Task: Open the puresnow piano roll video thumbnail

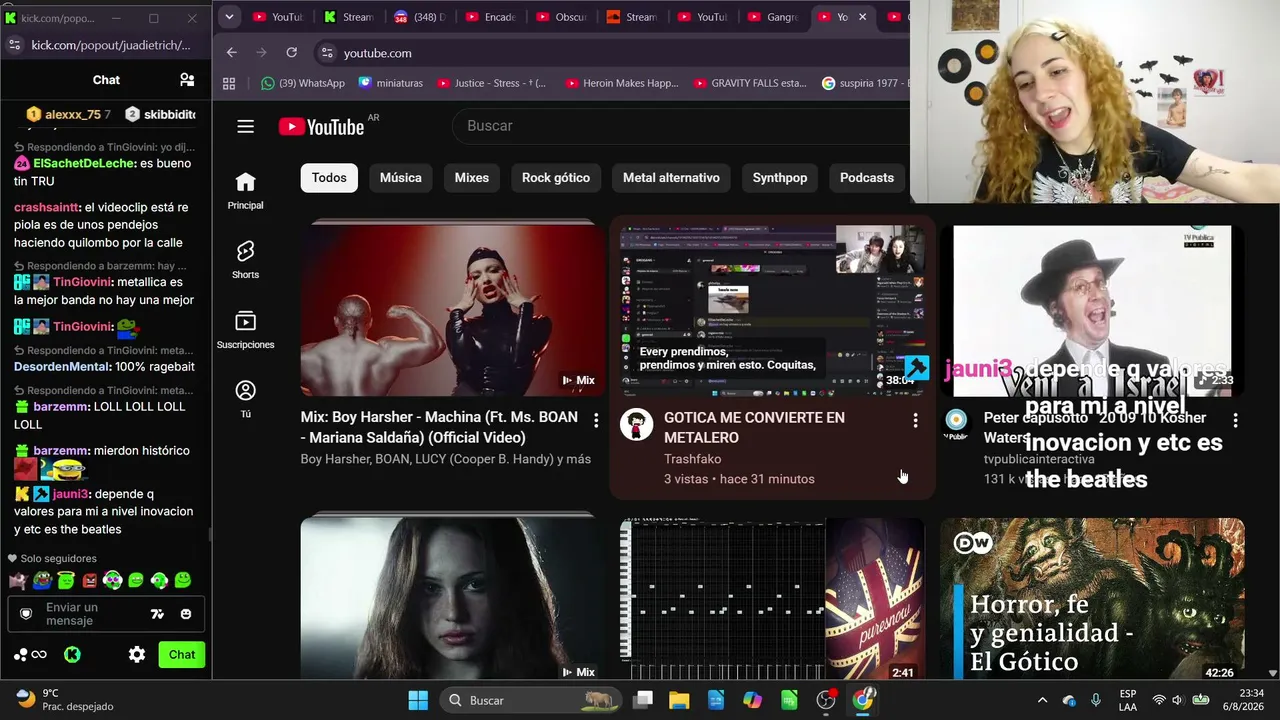Action: (x=773, y=598)
